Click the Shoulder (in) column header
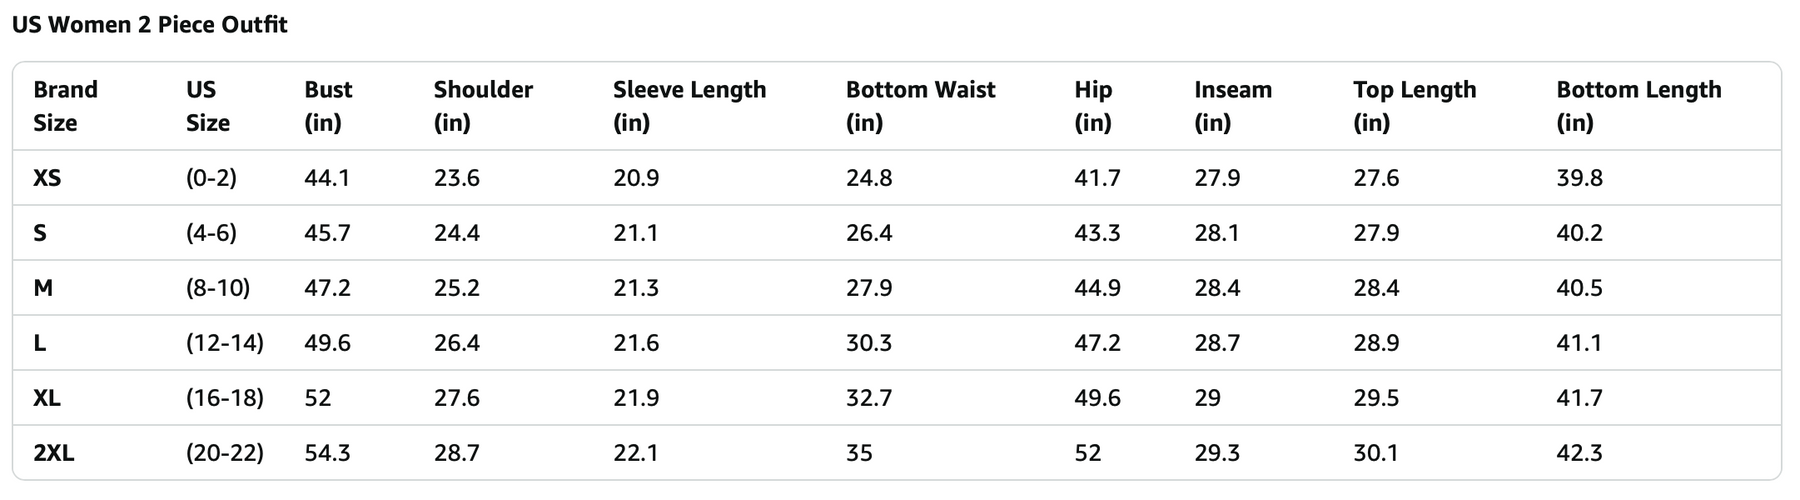 [483, 106]
